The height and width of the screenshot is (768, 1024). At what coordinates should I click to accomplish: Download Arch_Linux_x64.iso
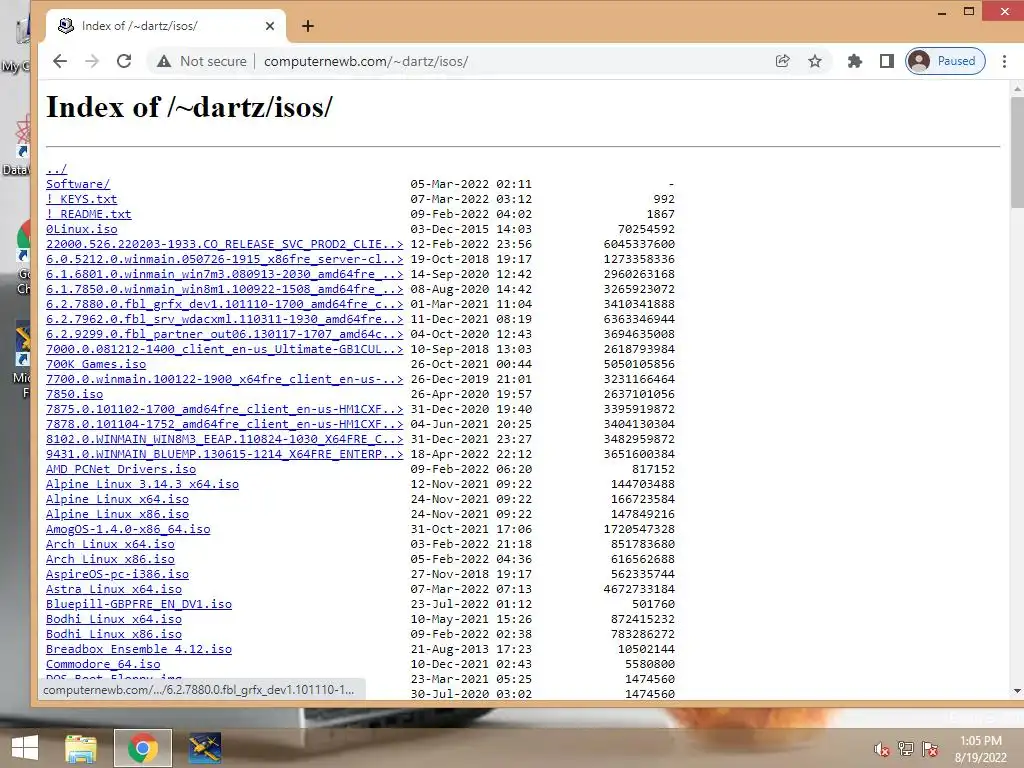point(110,545)
